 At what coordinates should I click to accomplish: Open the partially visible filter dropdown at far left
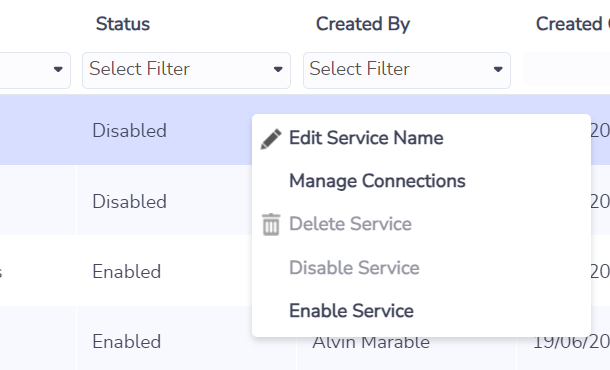(35, 70)
